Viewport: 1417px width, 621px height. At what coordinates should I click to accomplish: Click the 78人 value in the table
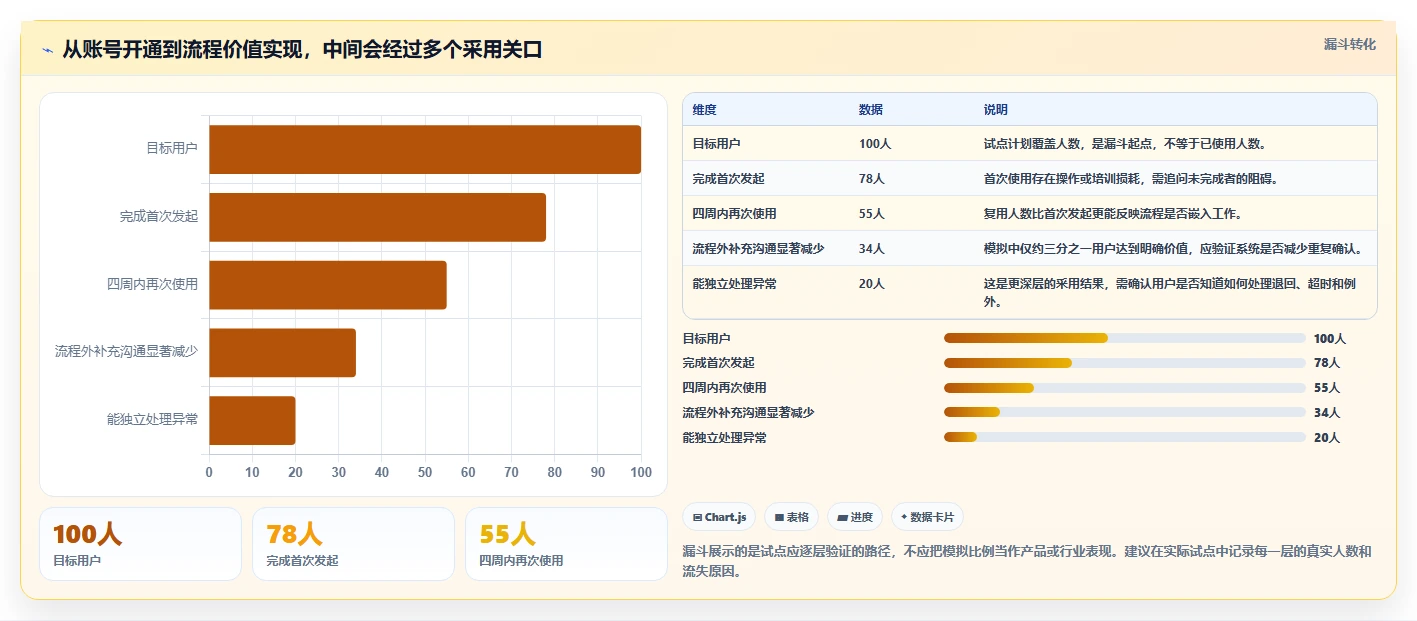click(x=872, y=179)
